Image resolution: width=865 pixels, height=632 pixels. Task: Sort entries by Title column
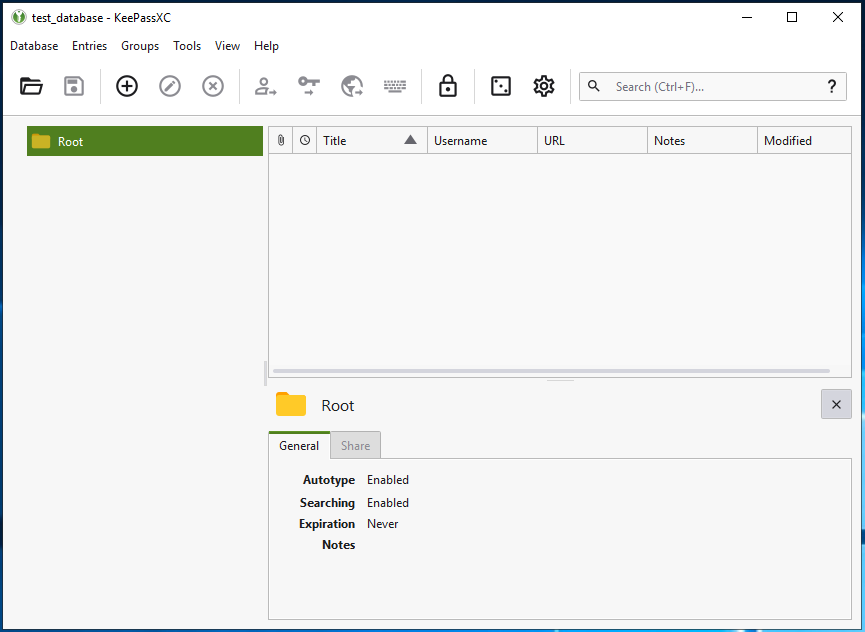[371, 140]
